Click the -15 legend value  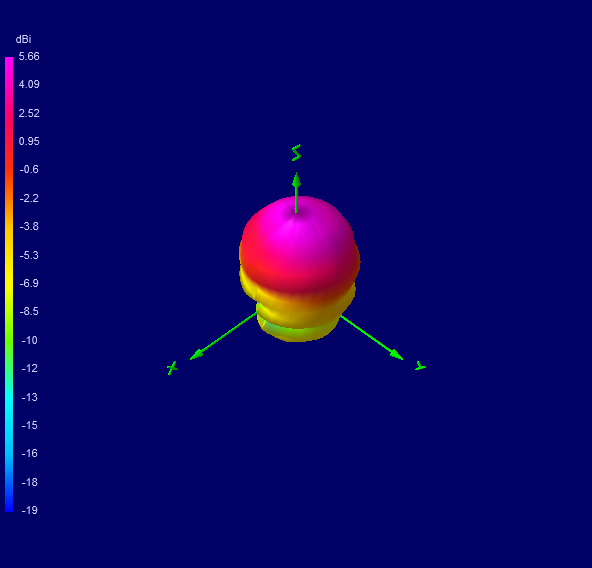pyautogui.click(x=29, y=425)
